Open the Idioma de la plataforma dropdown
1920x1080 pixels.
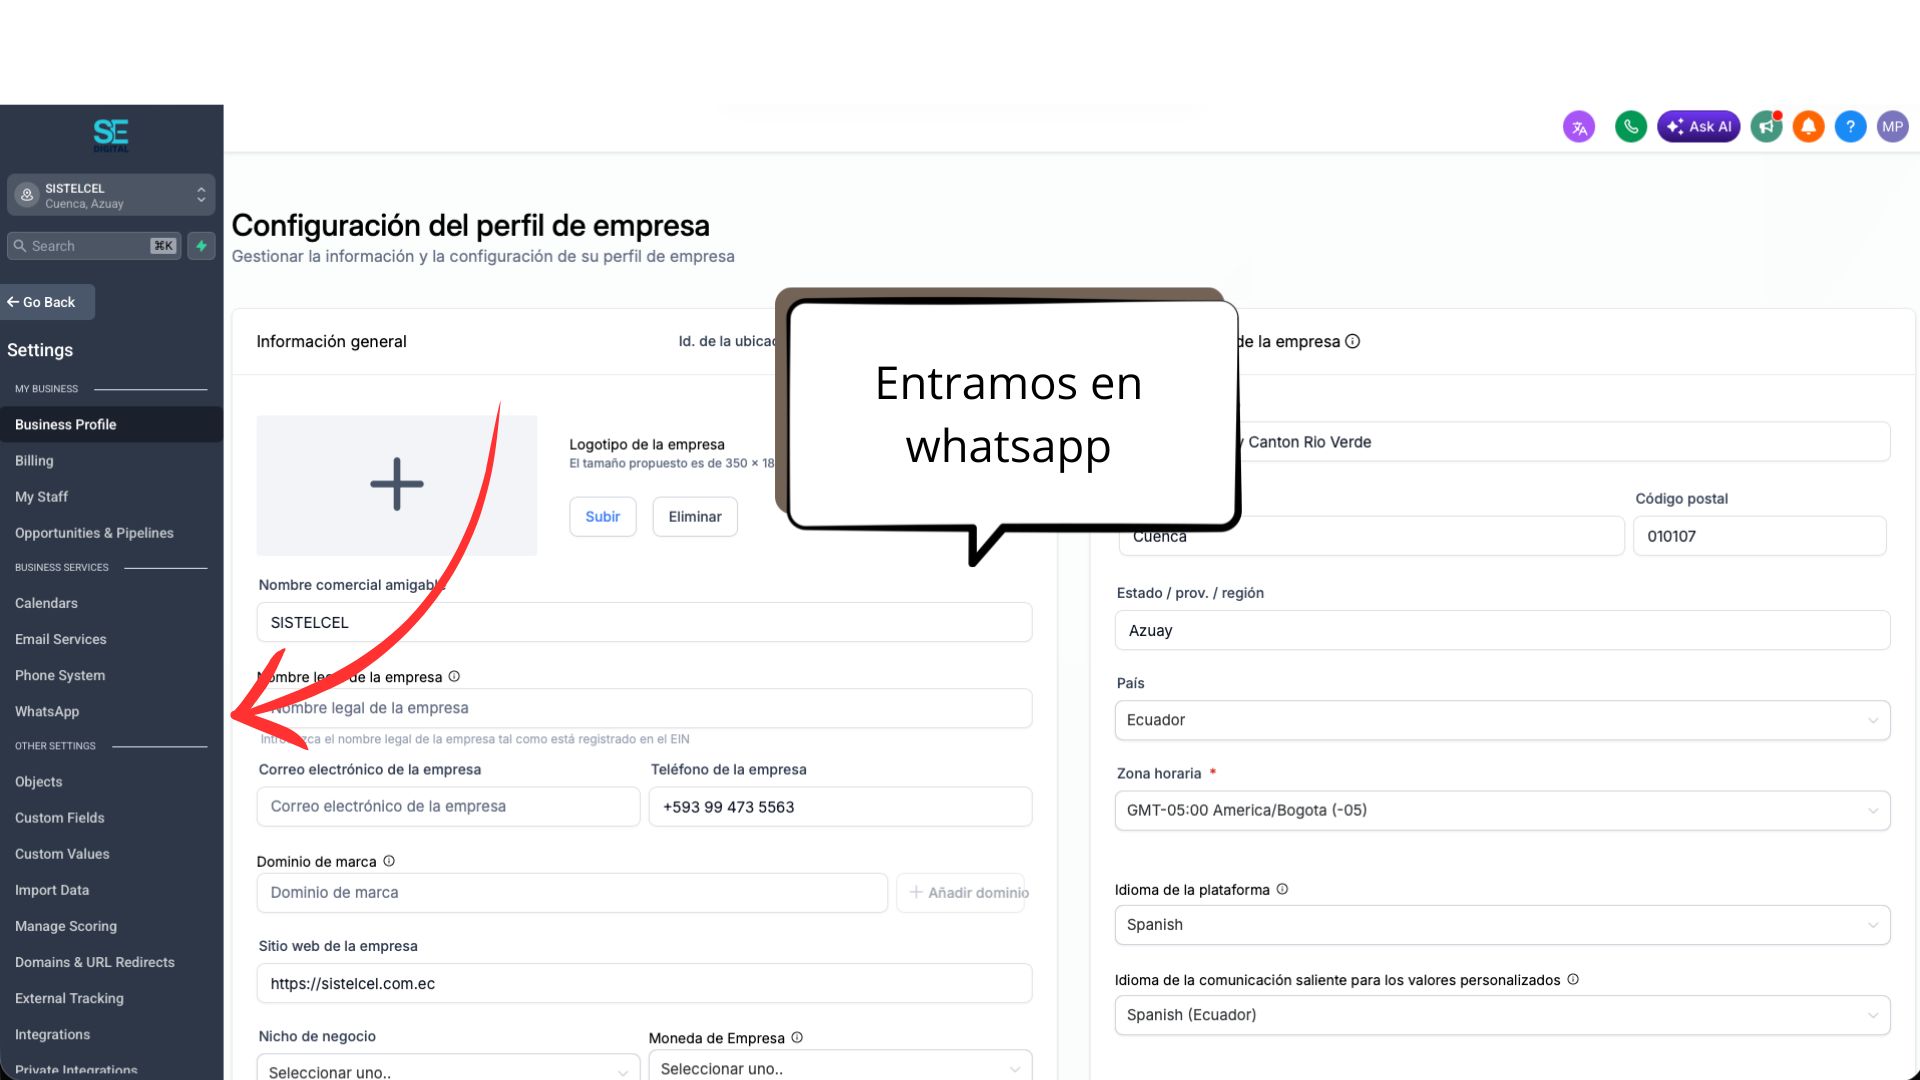coord(1502,925)
